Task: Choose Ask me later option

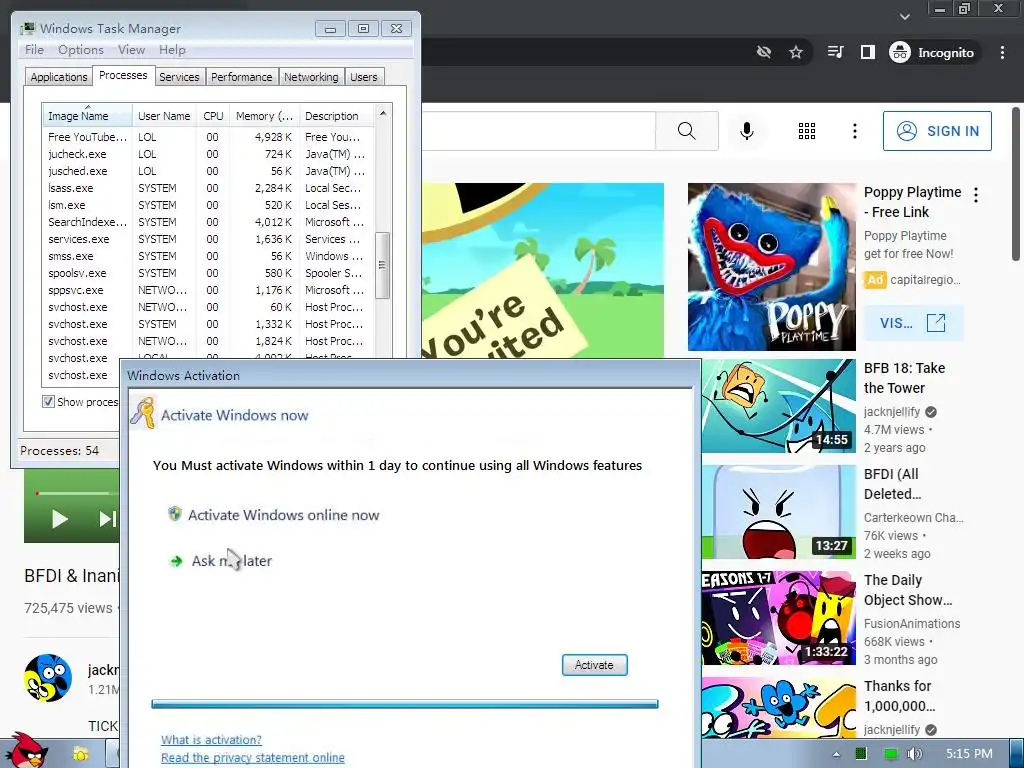Action: click(221, 560)
